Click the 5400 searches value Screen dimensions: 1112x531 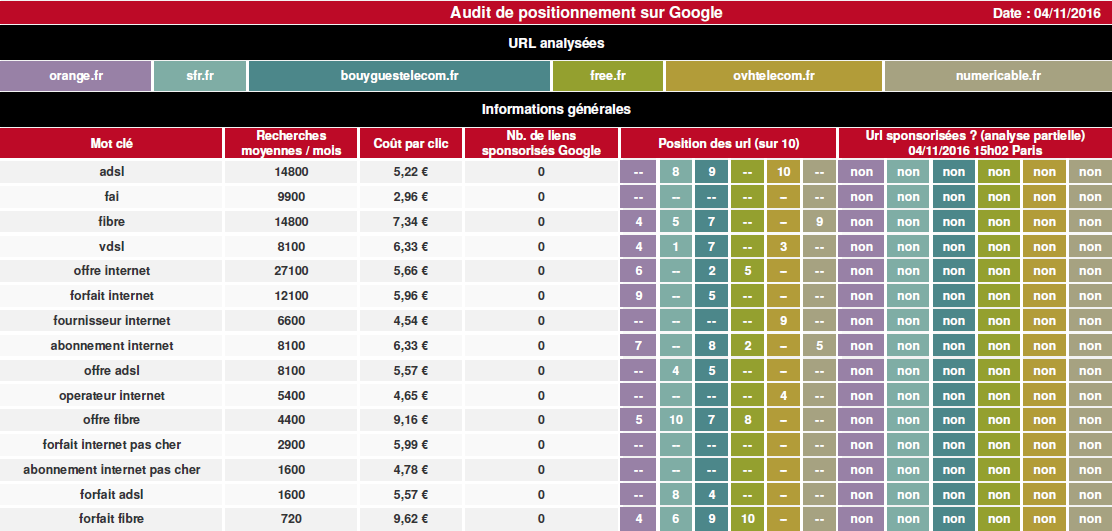[291, 395]
